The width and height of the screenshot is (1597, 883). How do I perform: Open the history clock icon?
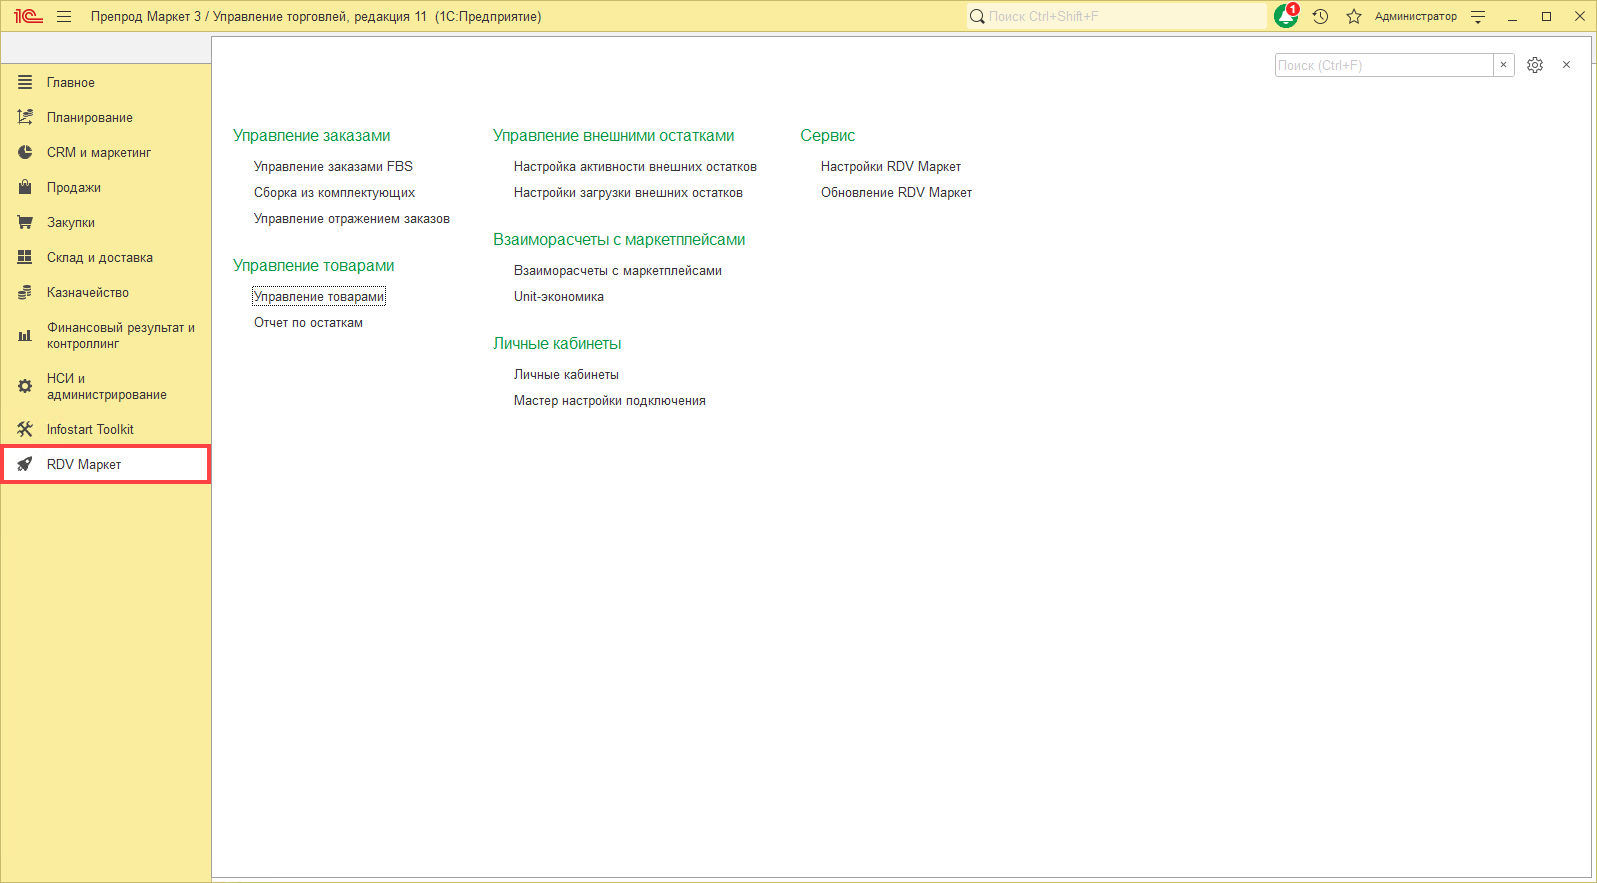pyautogui.click(x=1320, y=16)
